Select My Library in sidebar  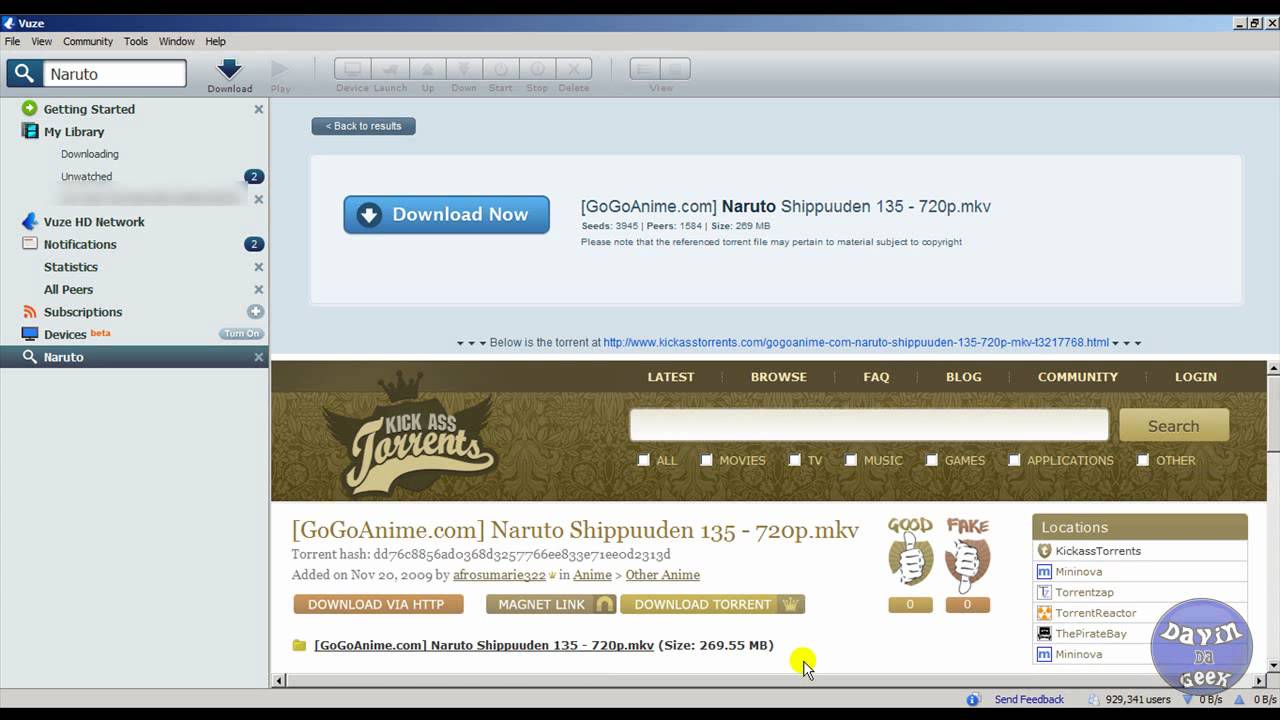tap(74, 132)
